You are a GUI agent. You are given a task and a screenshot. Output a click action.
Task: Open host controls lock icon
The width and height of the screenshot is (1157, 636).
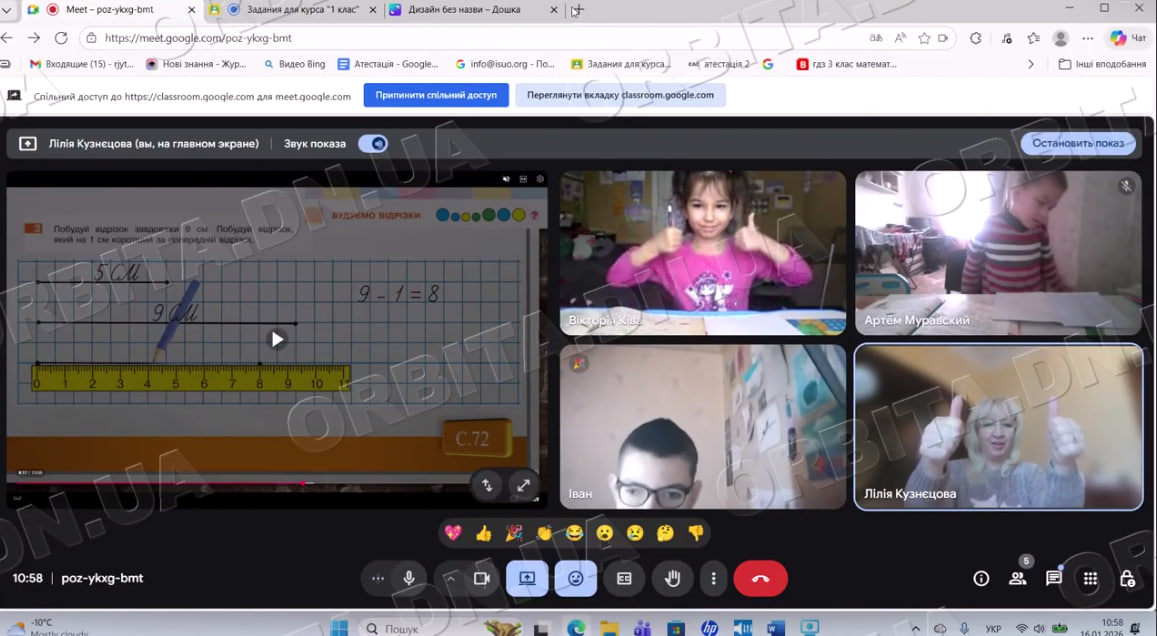[x=1127, y=578]
